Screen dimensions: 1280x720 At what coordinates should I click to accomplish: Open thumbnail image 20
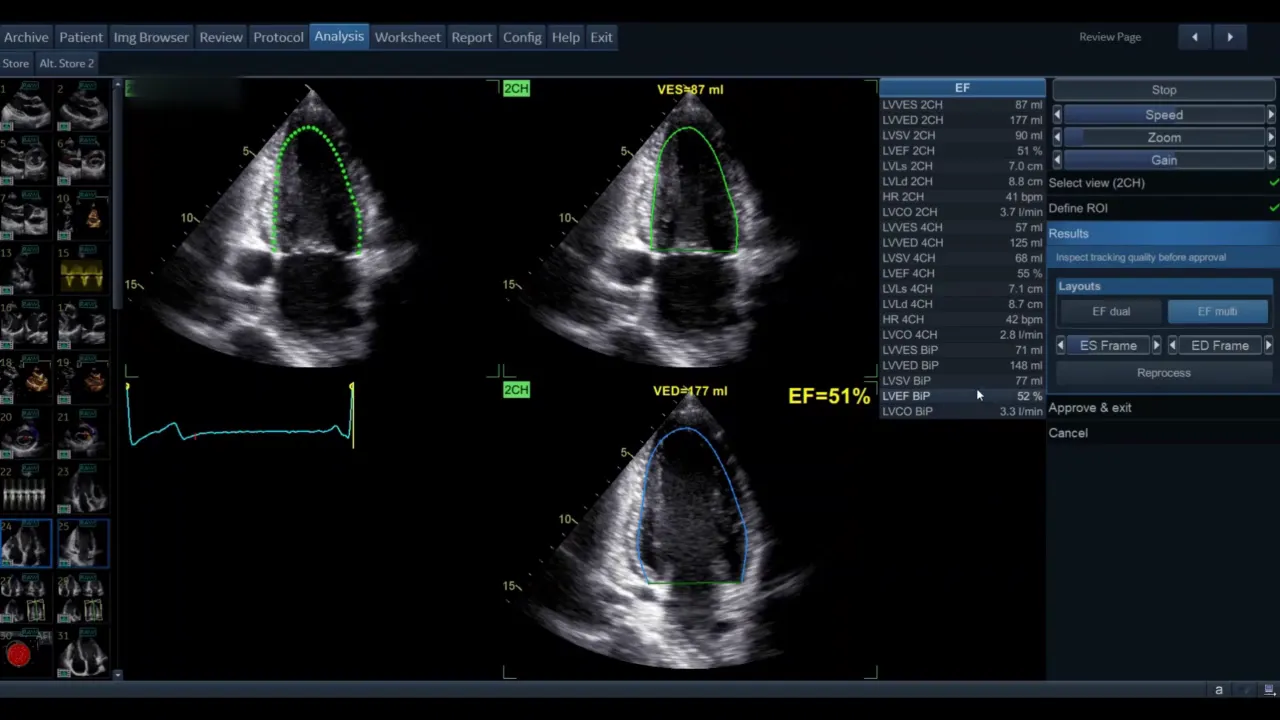click(25, 432)
